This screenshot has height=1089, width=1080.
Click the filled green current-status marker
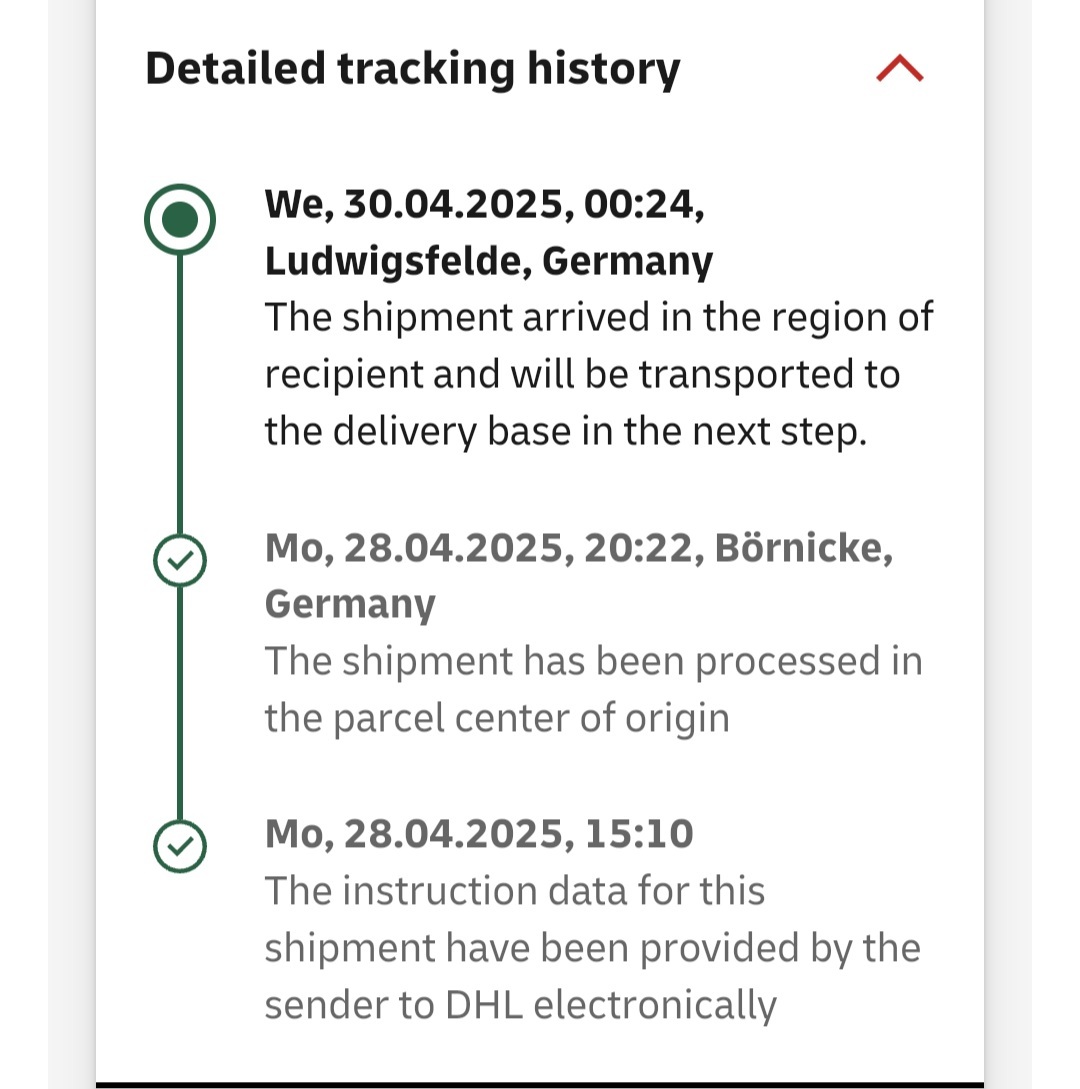(x=180, y=220)
